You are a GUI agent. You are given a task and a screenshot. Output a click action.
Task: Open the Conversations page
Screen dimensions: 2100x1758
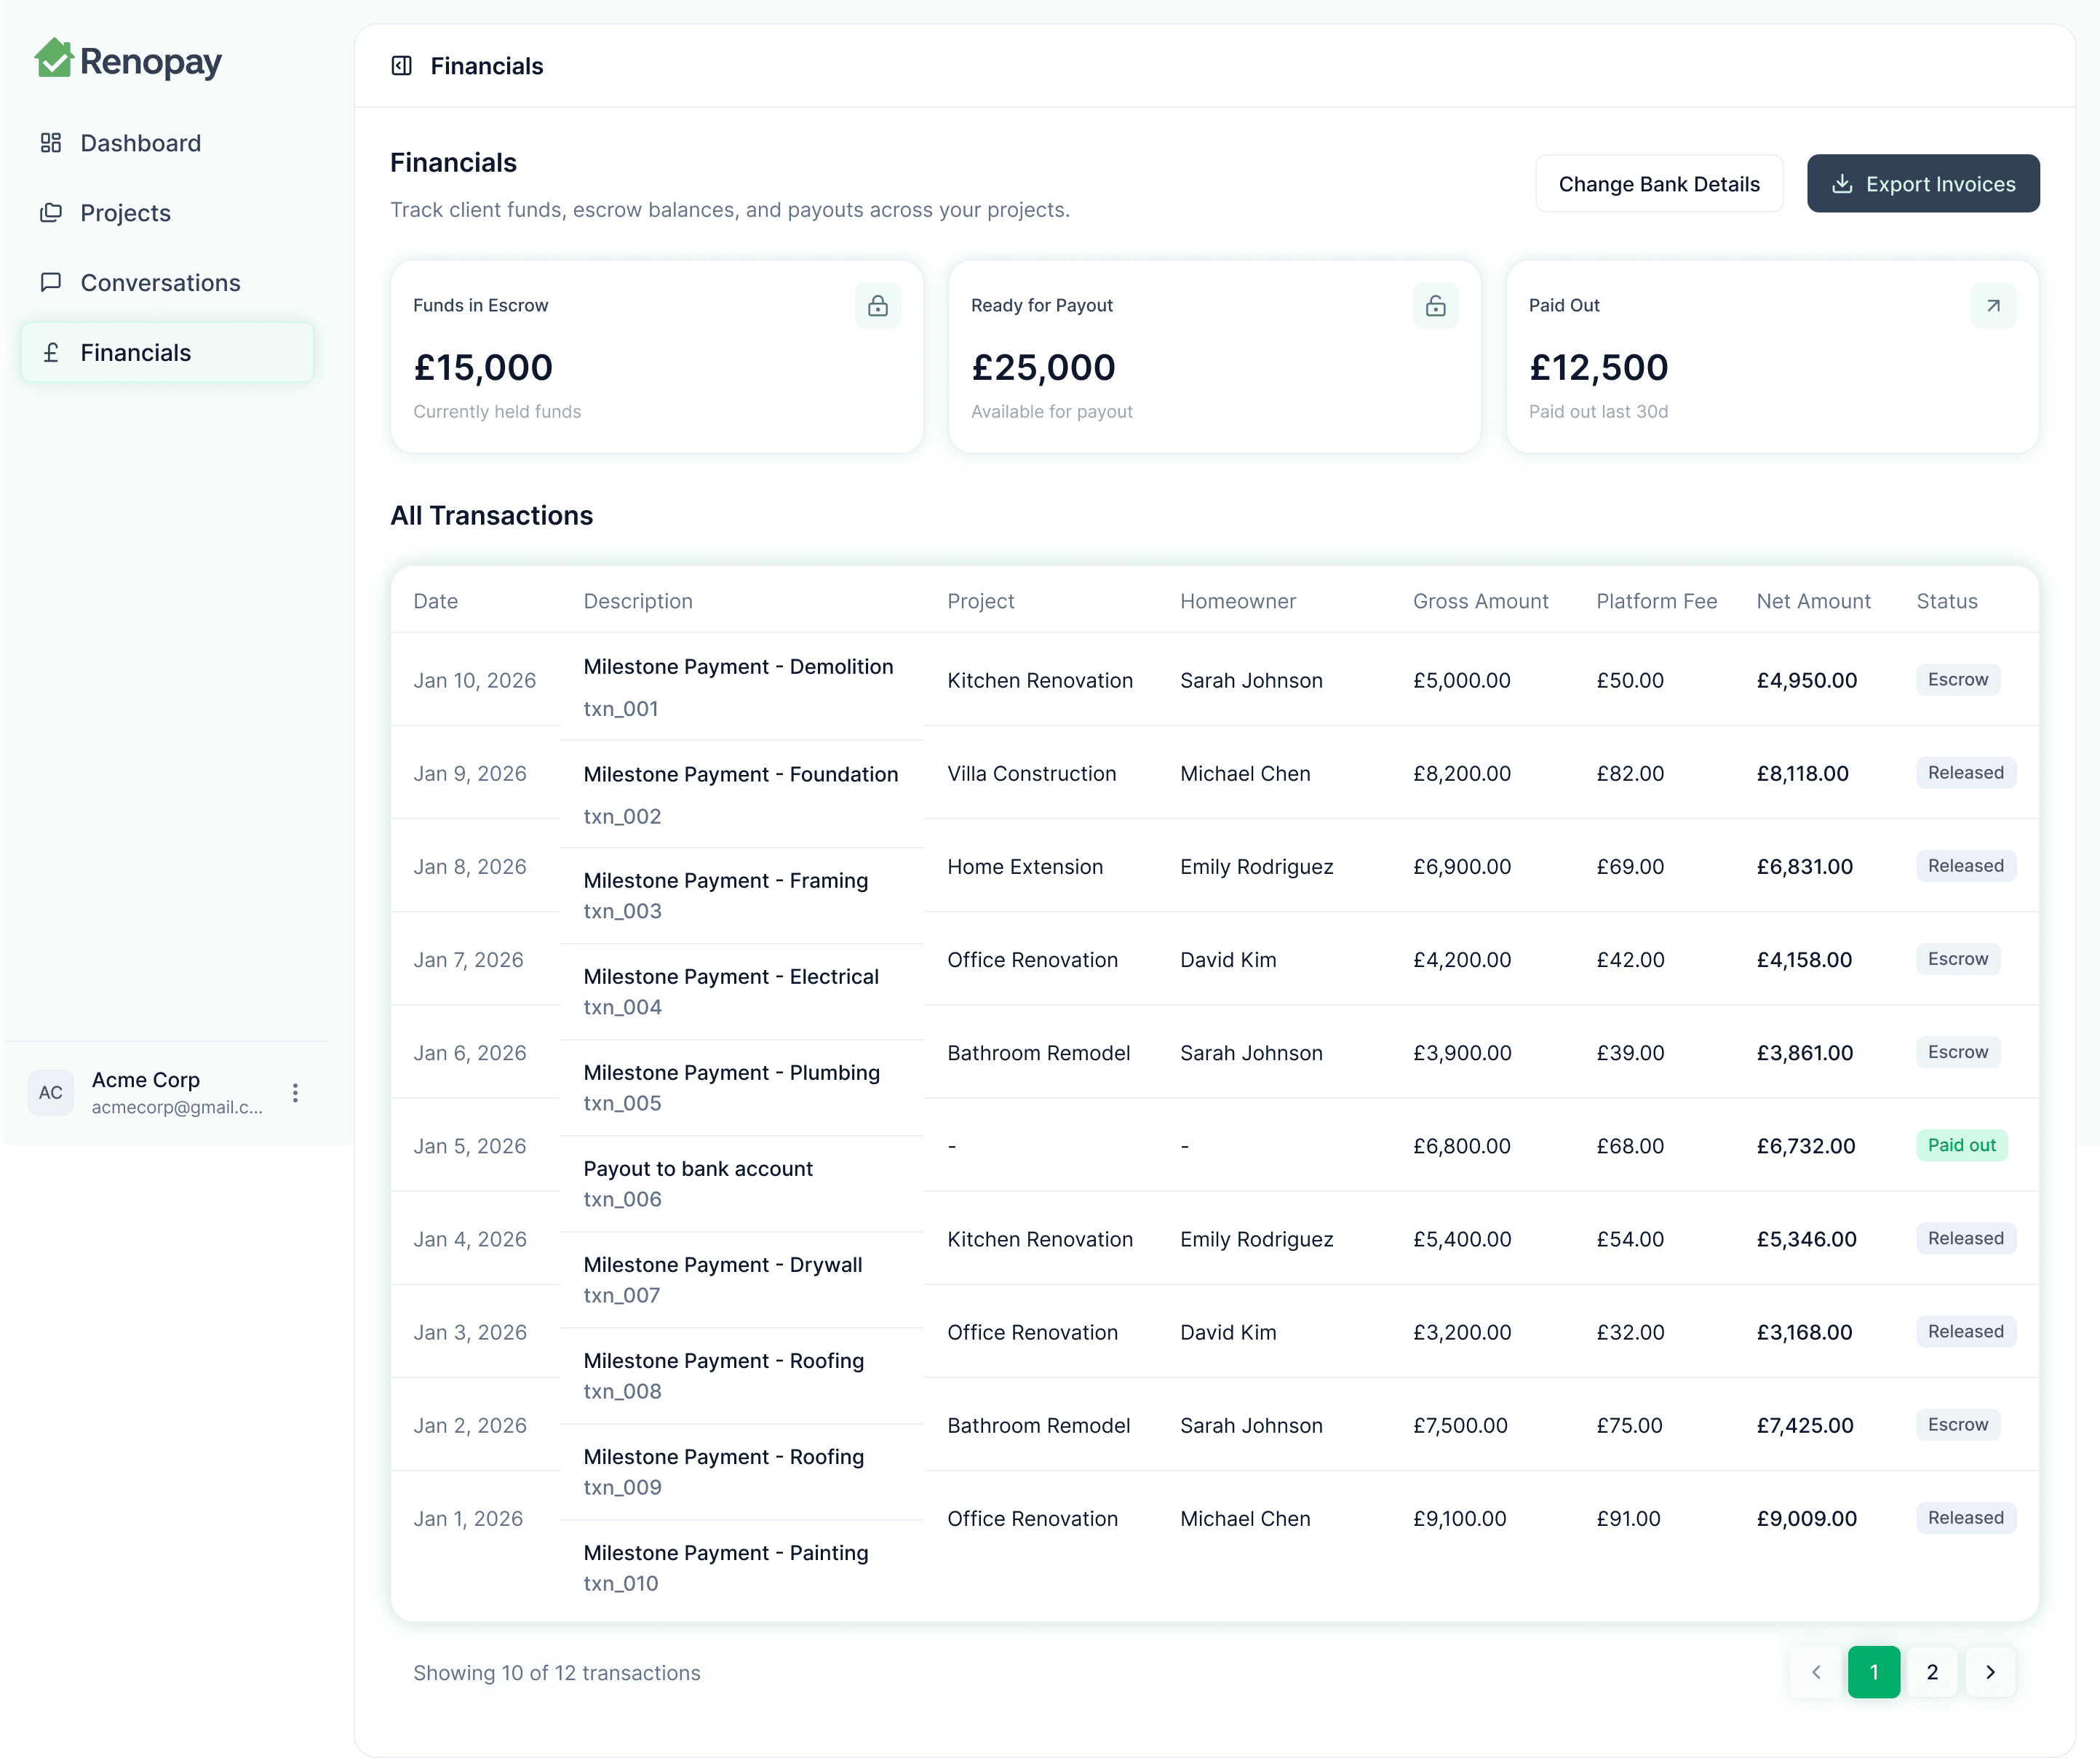(x=167, y=283)
